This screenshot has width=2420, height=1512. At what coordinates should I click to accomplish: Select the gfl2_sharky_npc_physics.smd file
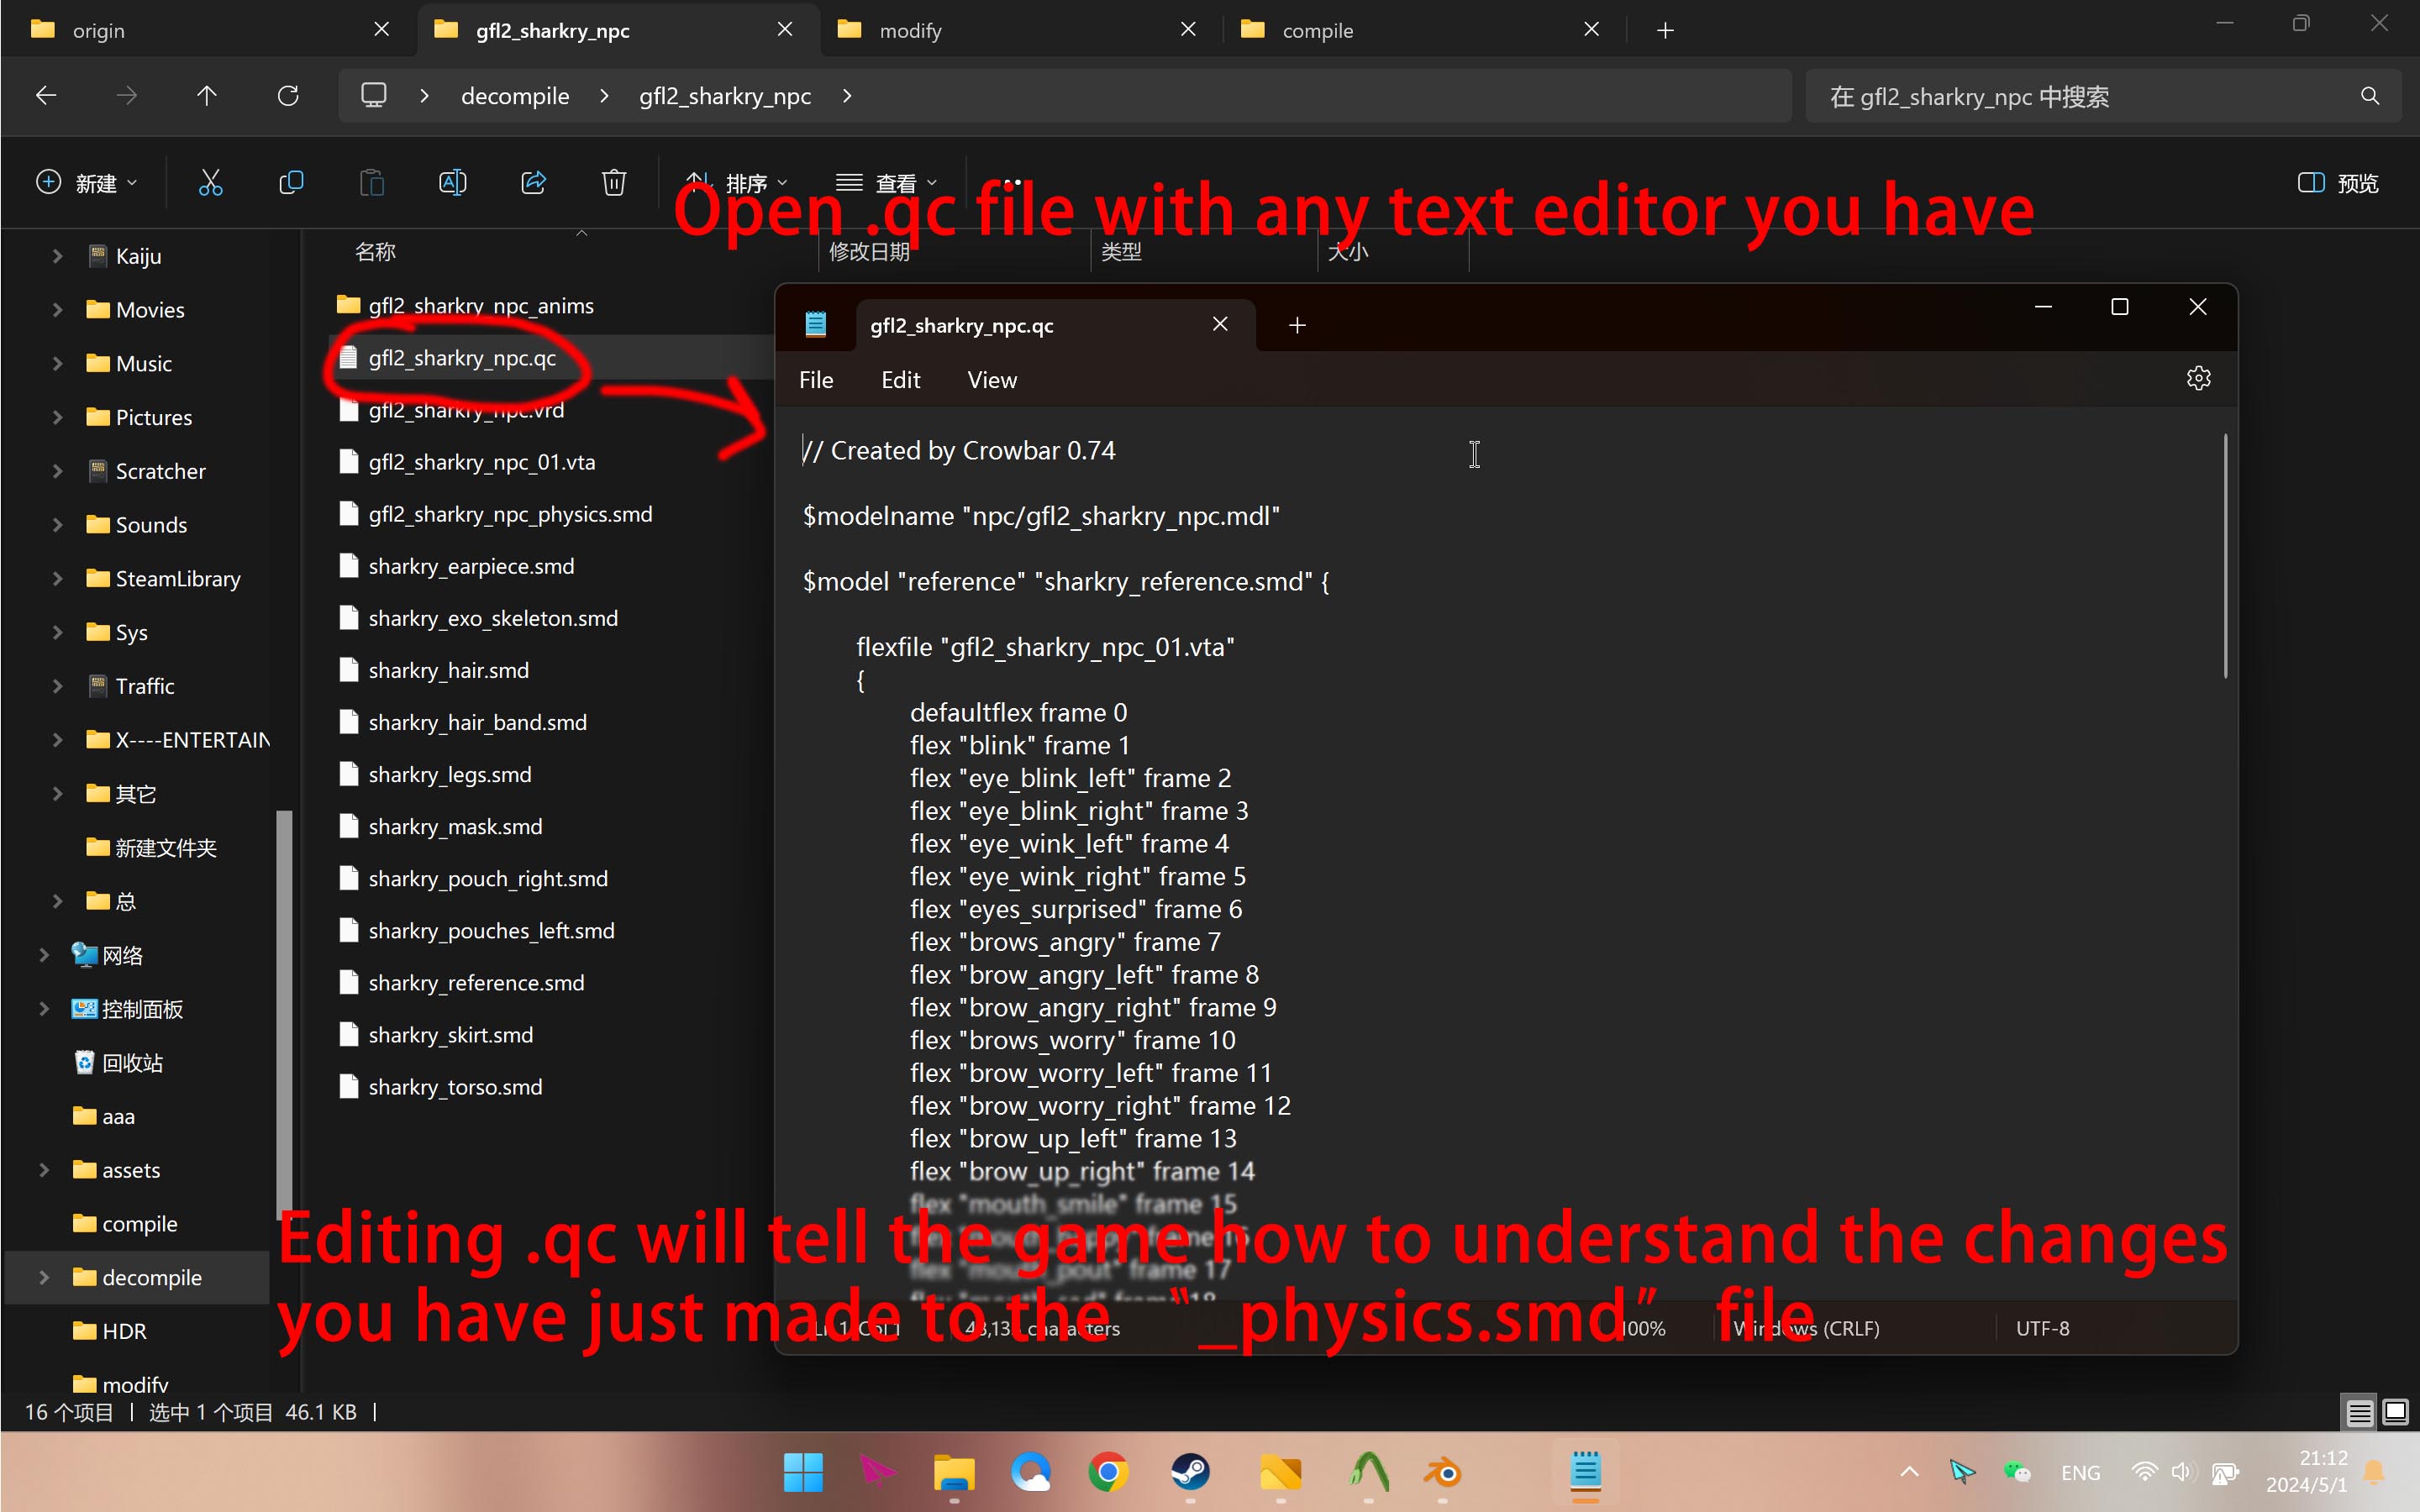510,514
